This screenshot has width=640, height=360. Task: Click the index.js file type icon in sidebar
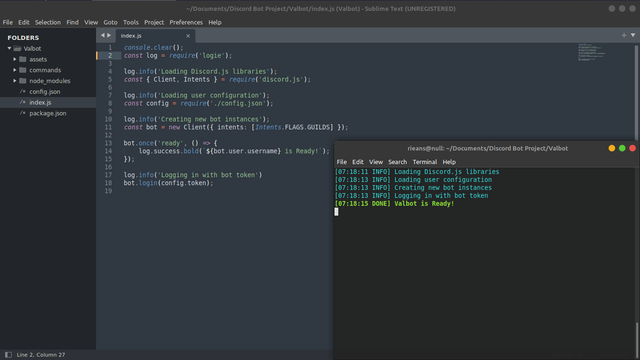pyautogui.click(x=23, y=102)
